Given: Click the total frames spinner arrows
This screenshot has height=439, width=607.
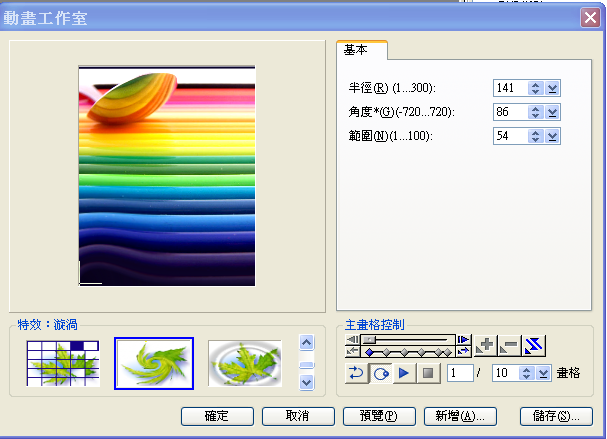Looking at the screenshot, I should click(x=526, y=373).
